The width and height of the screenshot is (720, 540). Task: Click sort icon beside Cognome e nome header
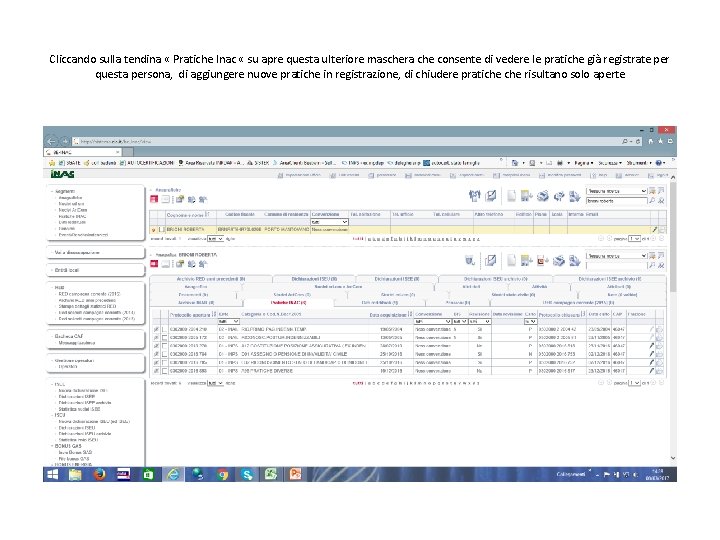click(x=207, y=214)
